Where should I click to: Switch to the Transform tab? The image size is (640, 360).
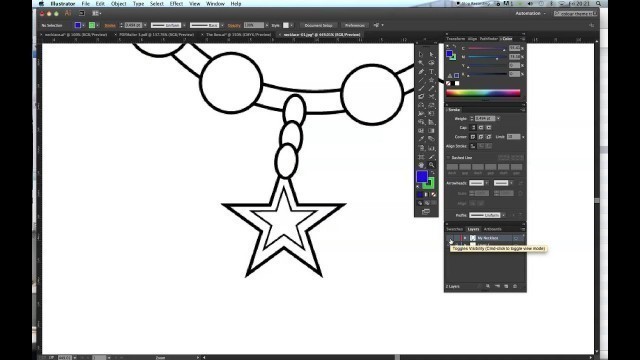click(456, 39)
